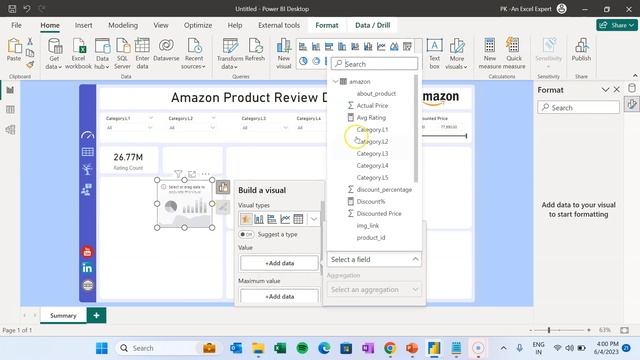Expand the visual types gallery arrow
This screenshot has height=360, width=640.
pyautogui.click(x=313, y=219)
